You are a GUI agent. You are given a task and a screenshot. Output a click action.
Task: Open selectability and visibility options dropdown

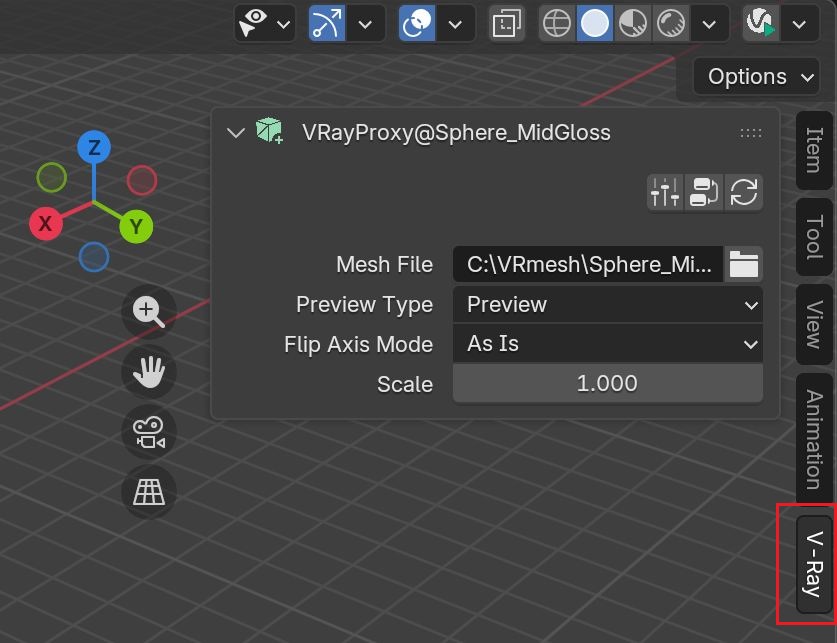click(x=265, y=23)
